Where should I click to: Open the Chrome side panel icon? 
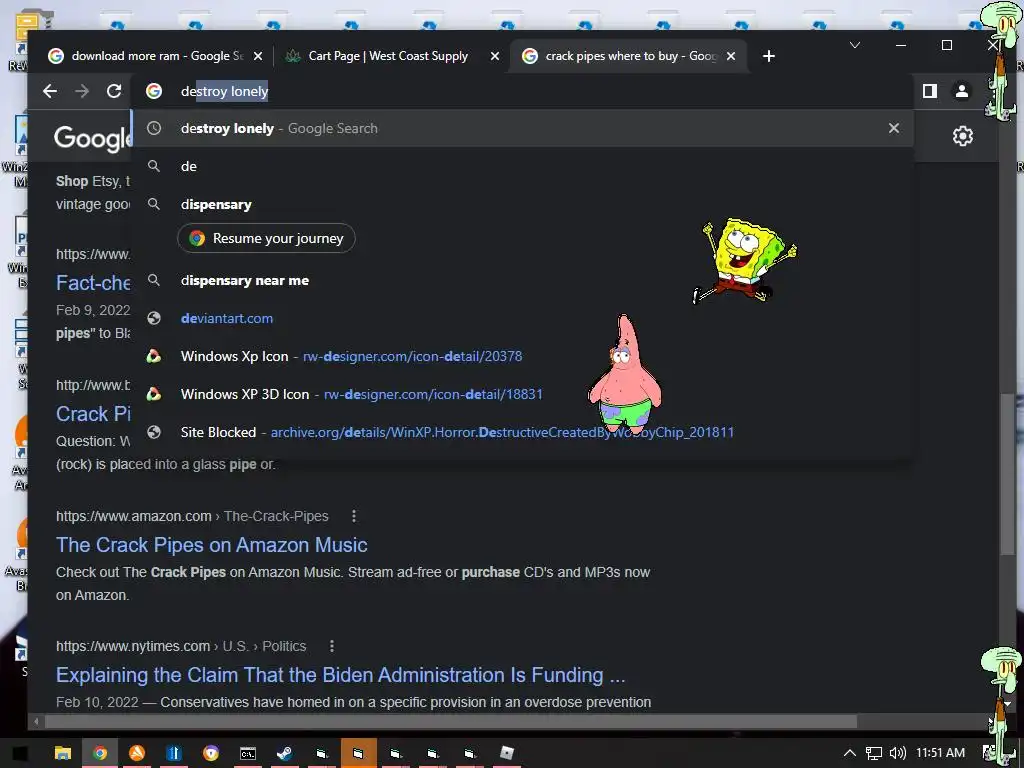[929, 91]
